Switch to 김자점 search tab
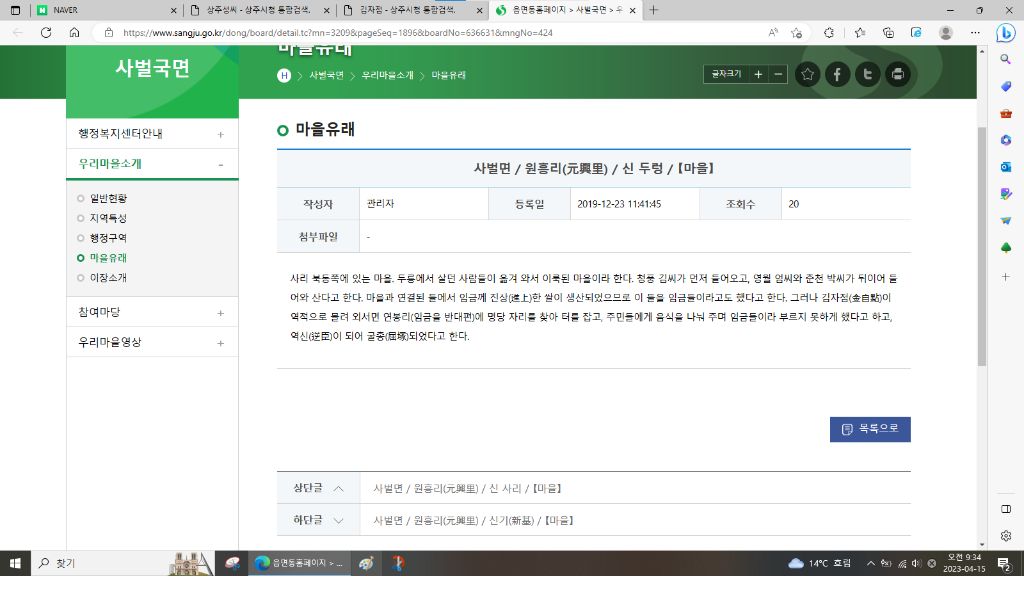This screenshot has height=603, width=1024. 413,10
